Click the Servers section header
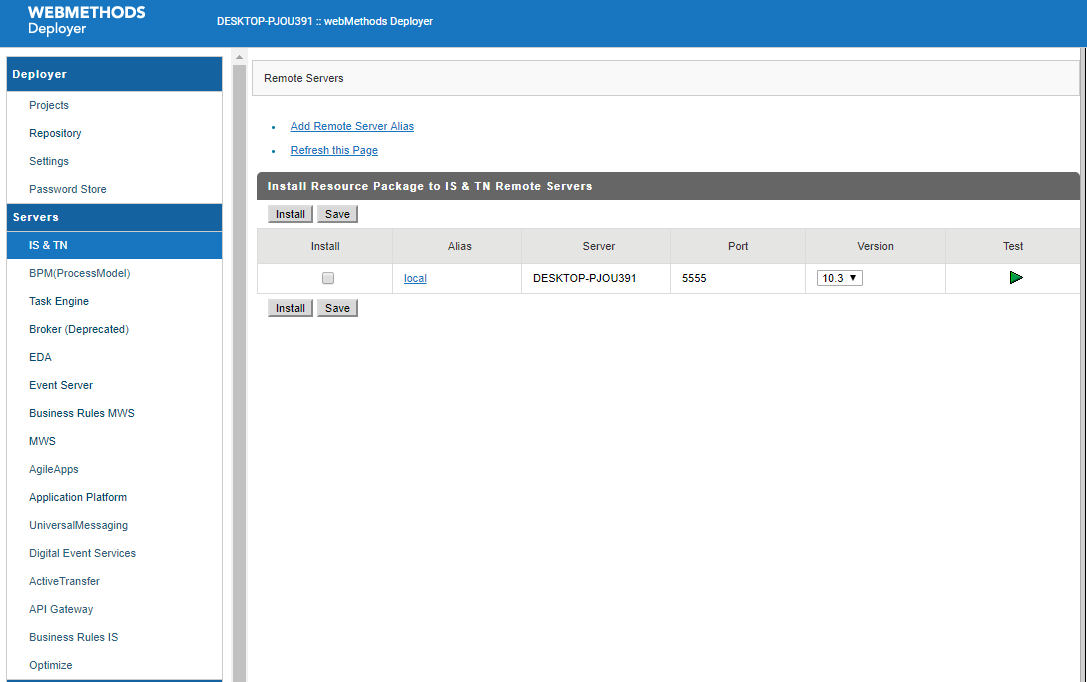 pyautogui.click(x=114, y=217)
